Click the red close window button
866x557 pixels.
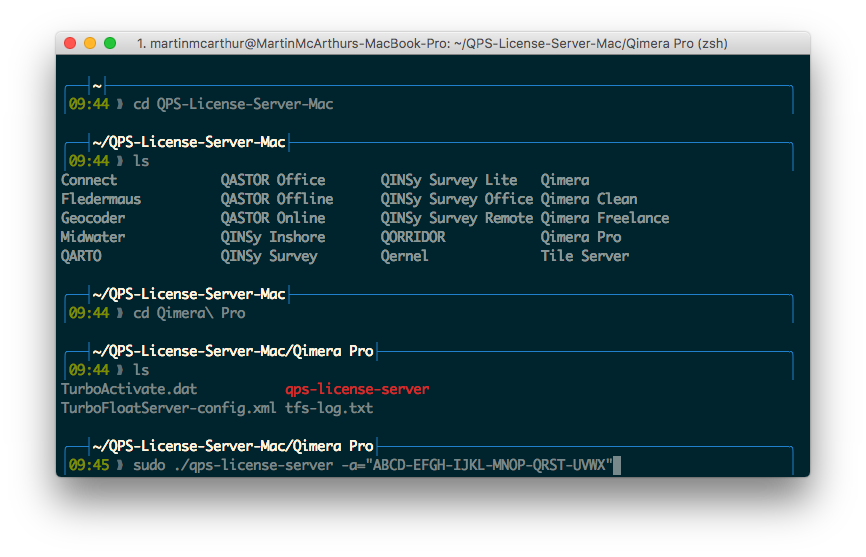(70, 43)
